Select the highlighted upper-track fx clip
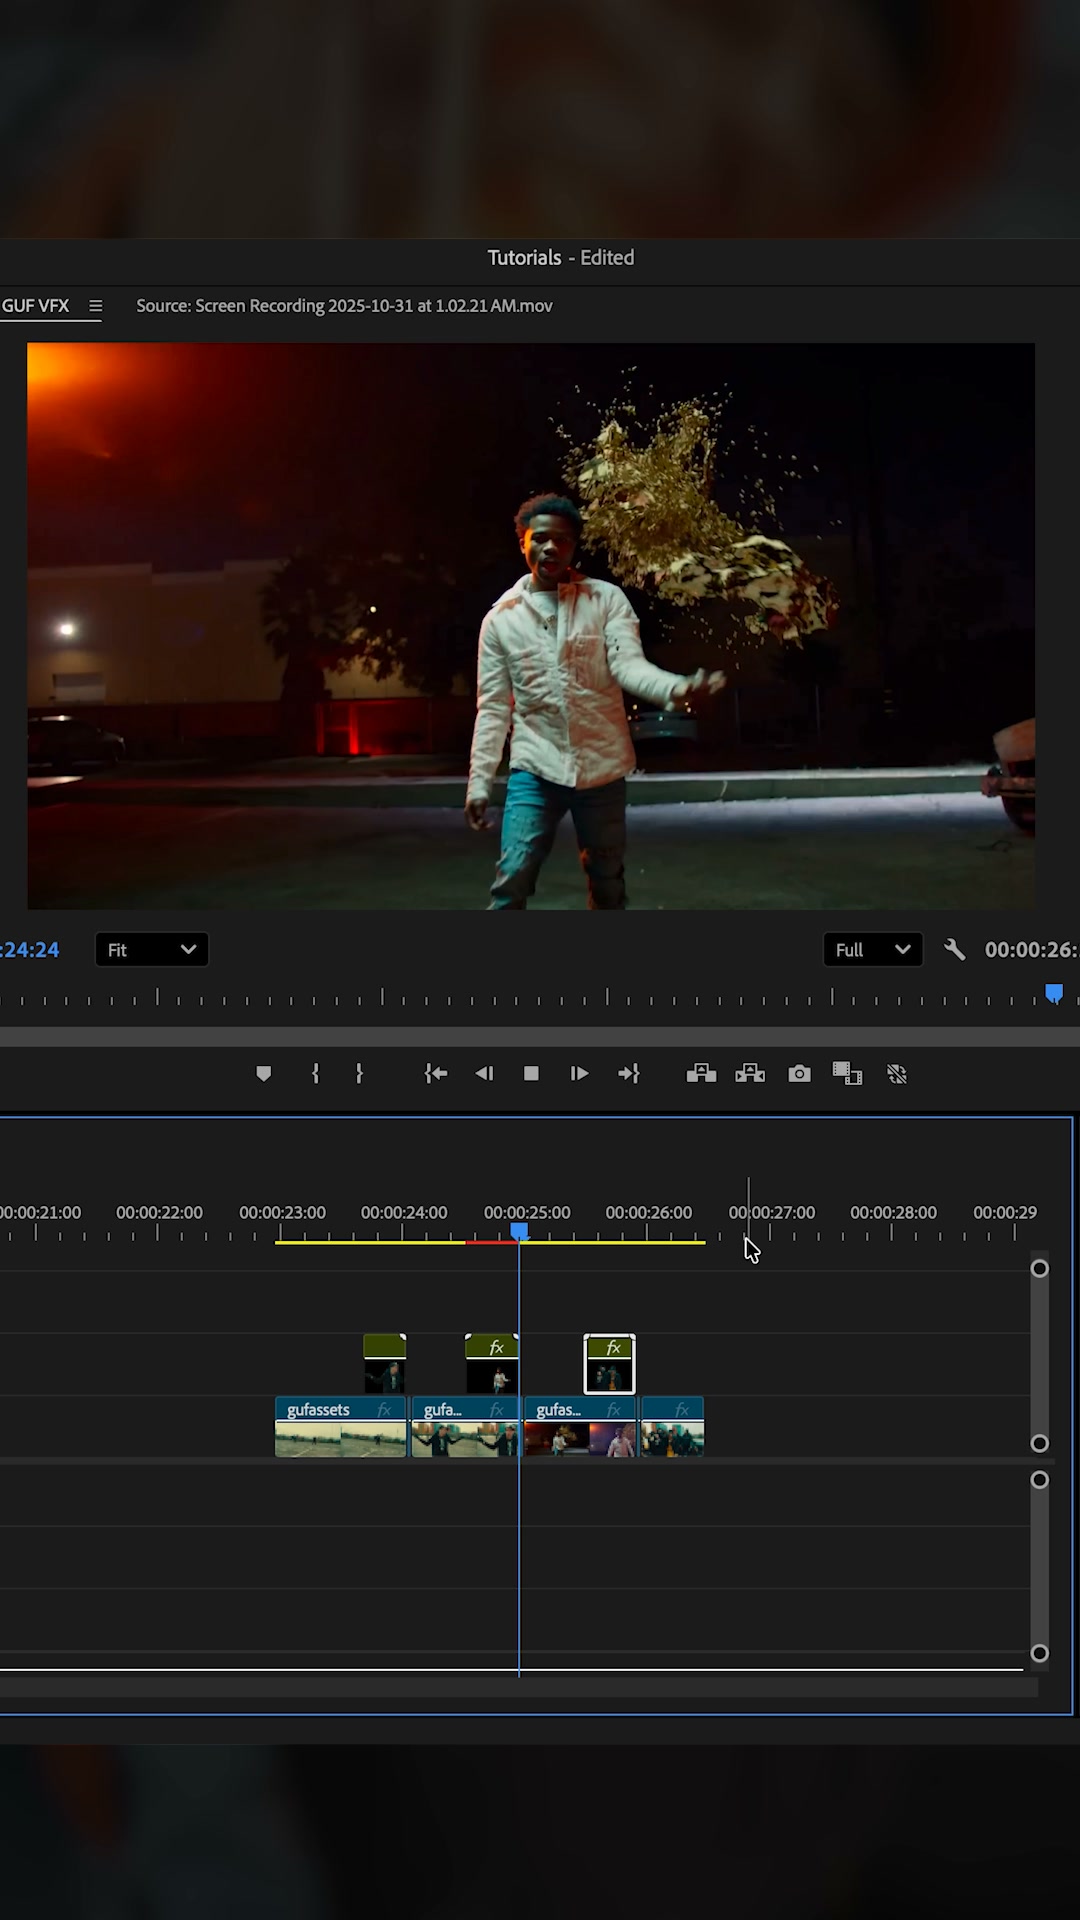 609,1364
